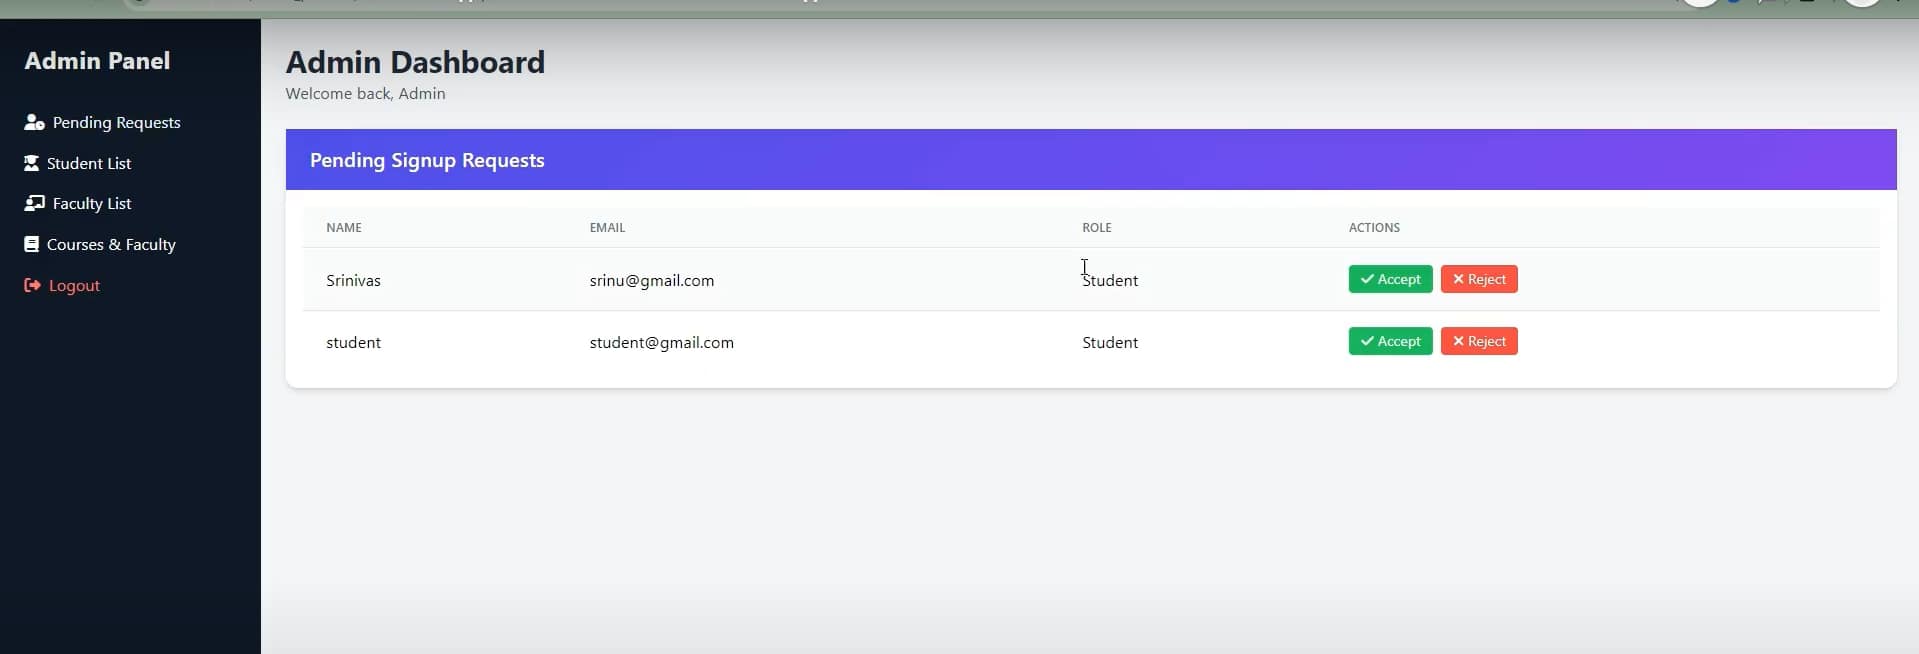Click the Admin Panel sidebar title
This screenshot has width=1919, height=654.
point(97,61)
